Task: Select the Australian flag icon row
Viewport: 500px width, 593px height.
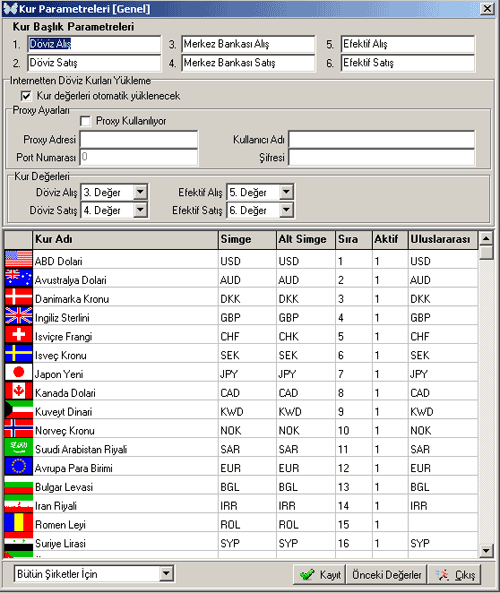Action: coord(19,278)
